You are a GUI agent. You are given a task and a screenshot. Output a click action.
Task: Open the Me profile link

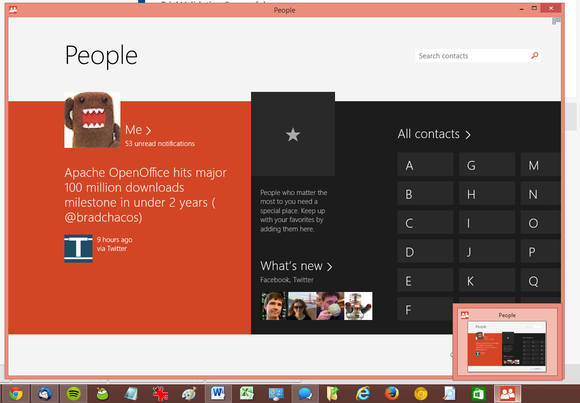(x=138, y=130)
